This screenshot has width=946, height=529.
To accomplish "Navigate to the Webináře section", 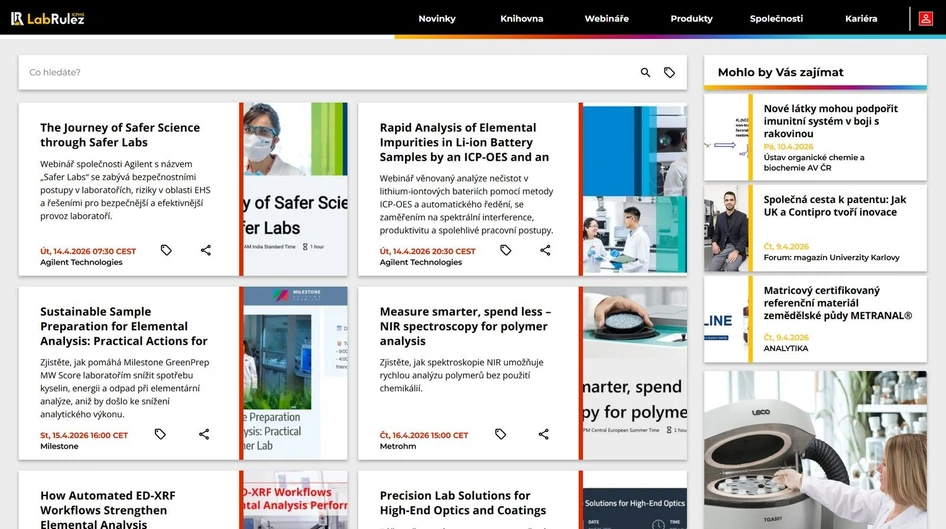I will 606,19.
